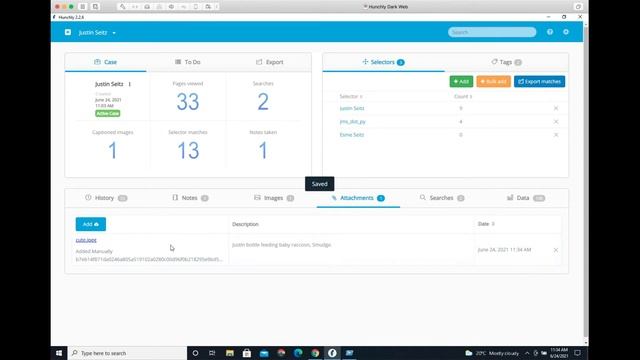Click the Searches count 2

coord(263,102)
